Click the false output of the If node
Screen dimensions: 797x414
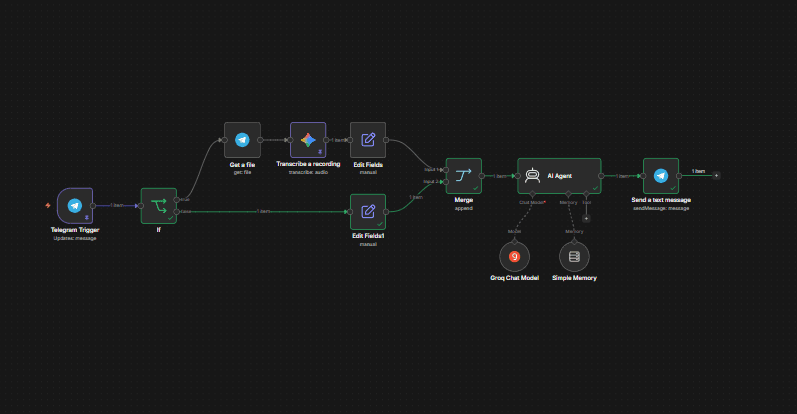tap(176, 212)
